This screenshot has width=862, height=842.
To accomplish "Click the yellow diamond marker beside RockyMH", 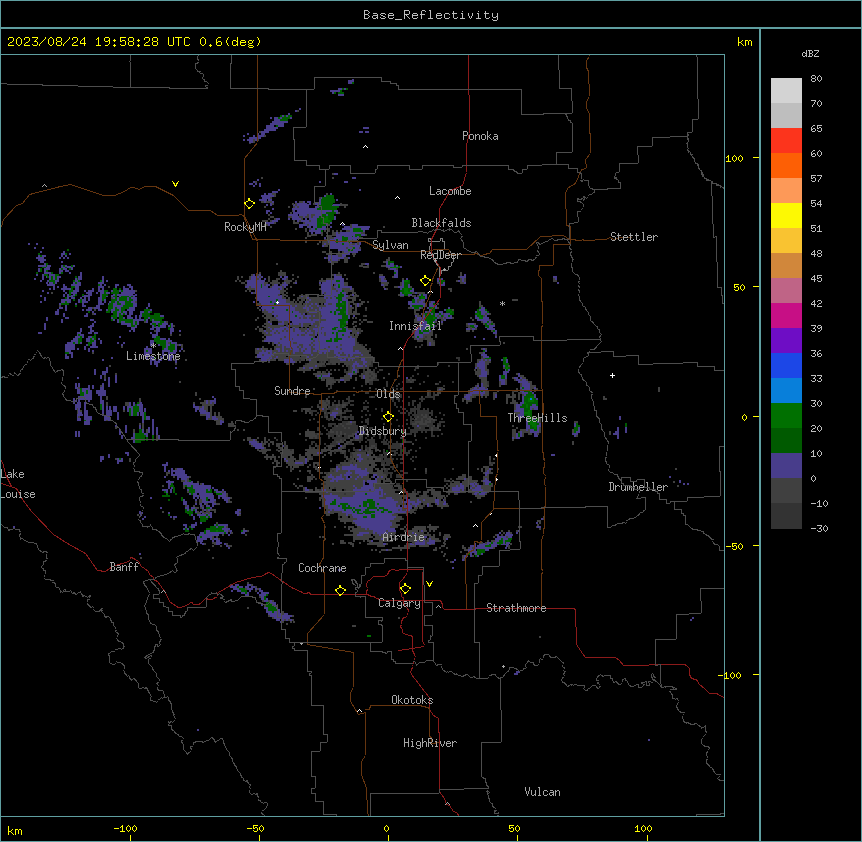I will coord(250,204).
